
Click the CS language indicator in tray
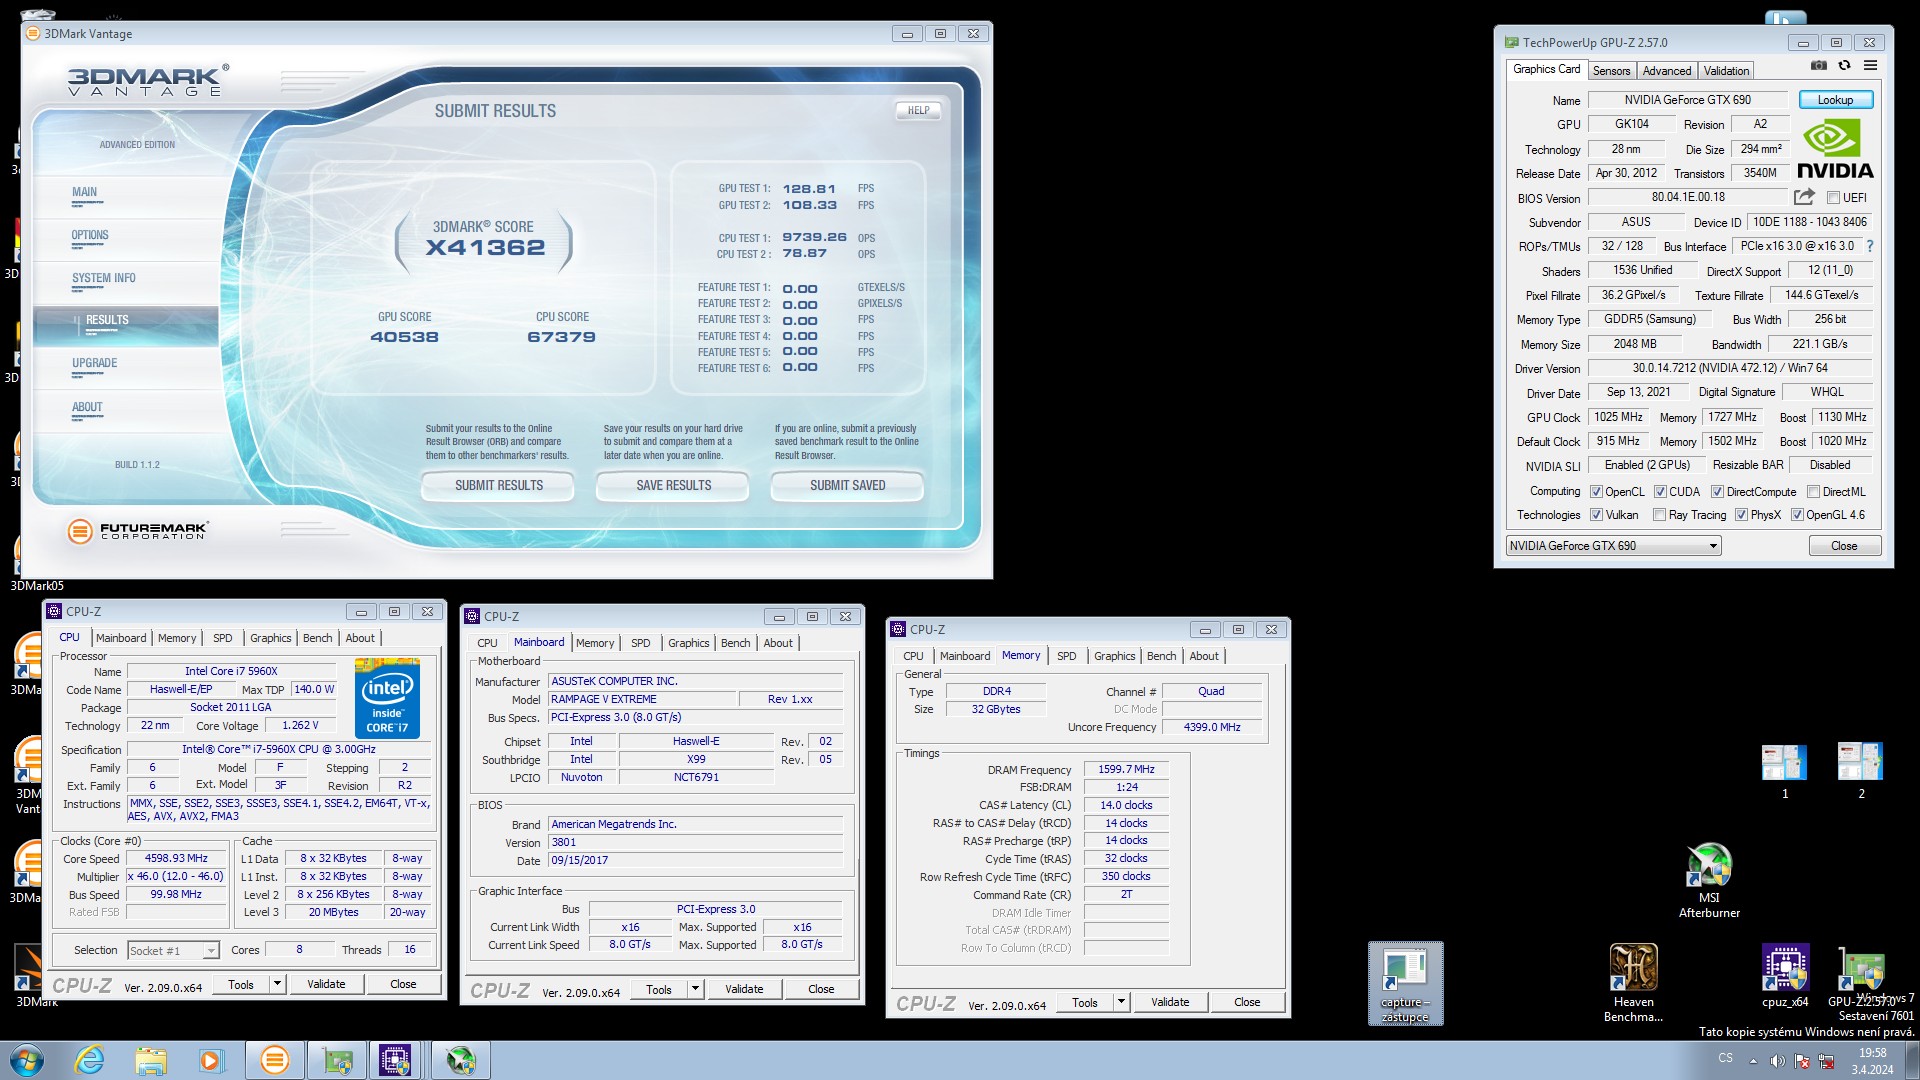click(x=1725, y=1058)
